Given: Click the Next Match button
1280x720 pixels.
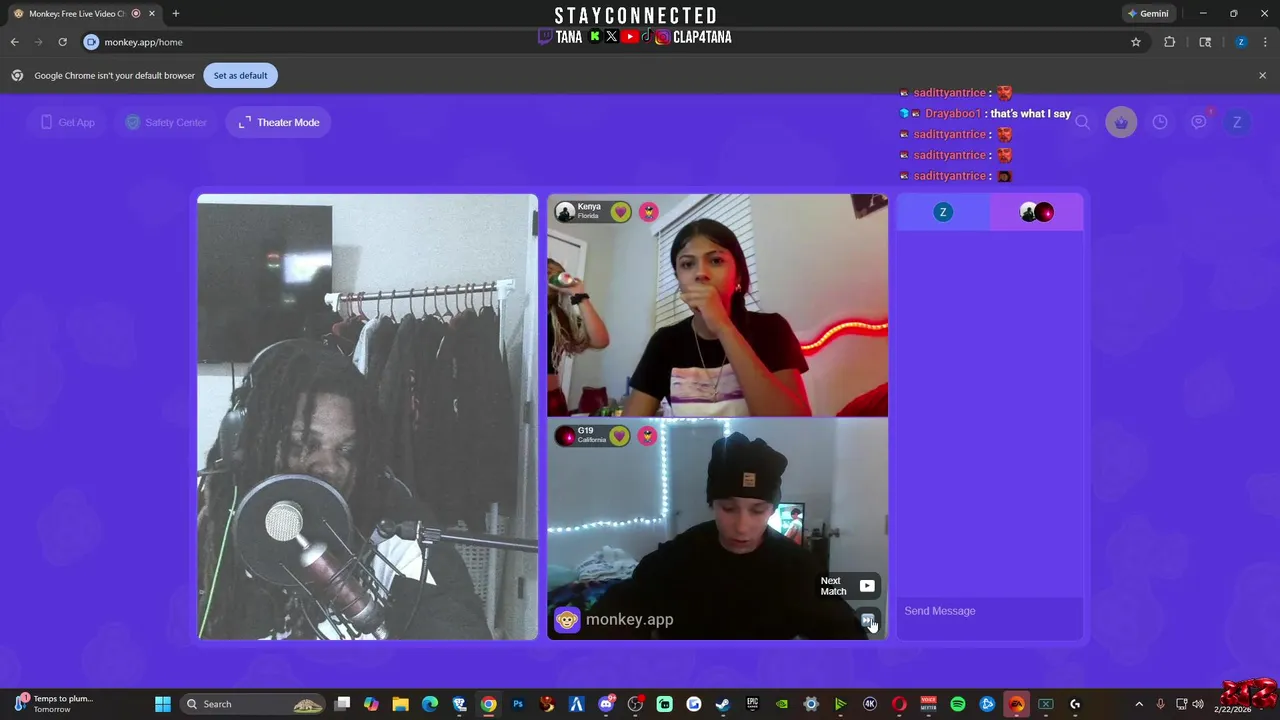Looking at the screenshot, I should (x=847, y=586).
